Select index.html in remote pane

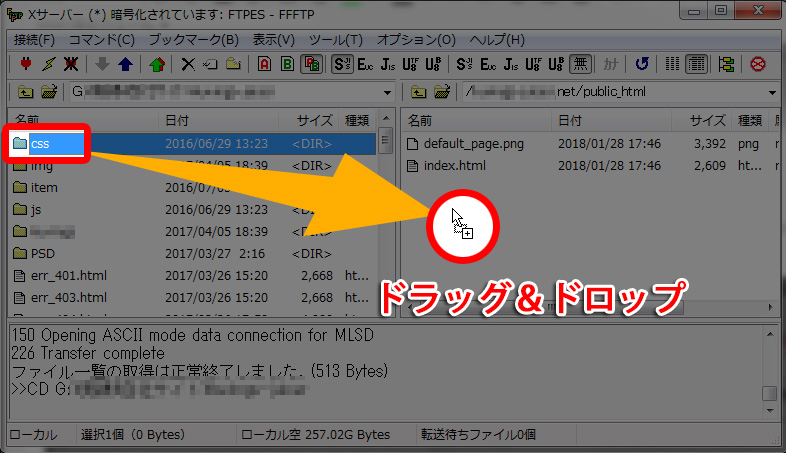446,166
